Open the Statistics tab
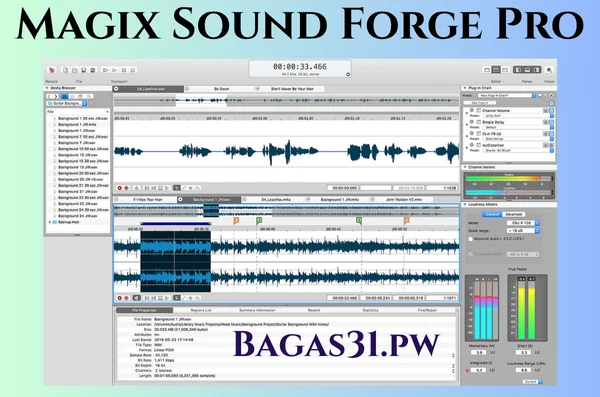 click(370, 310)
